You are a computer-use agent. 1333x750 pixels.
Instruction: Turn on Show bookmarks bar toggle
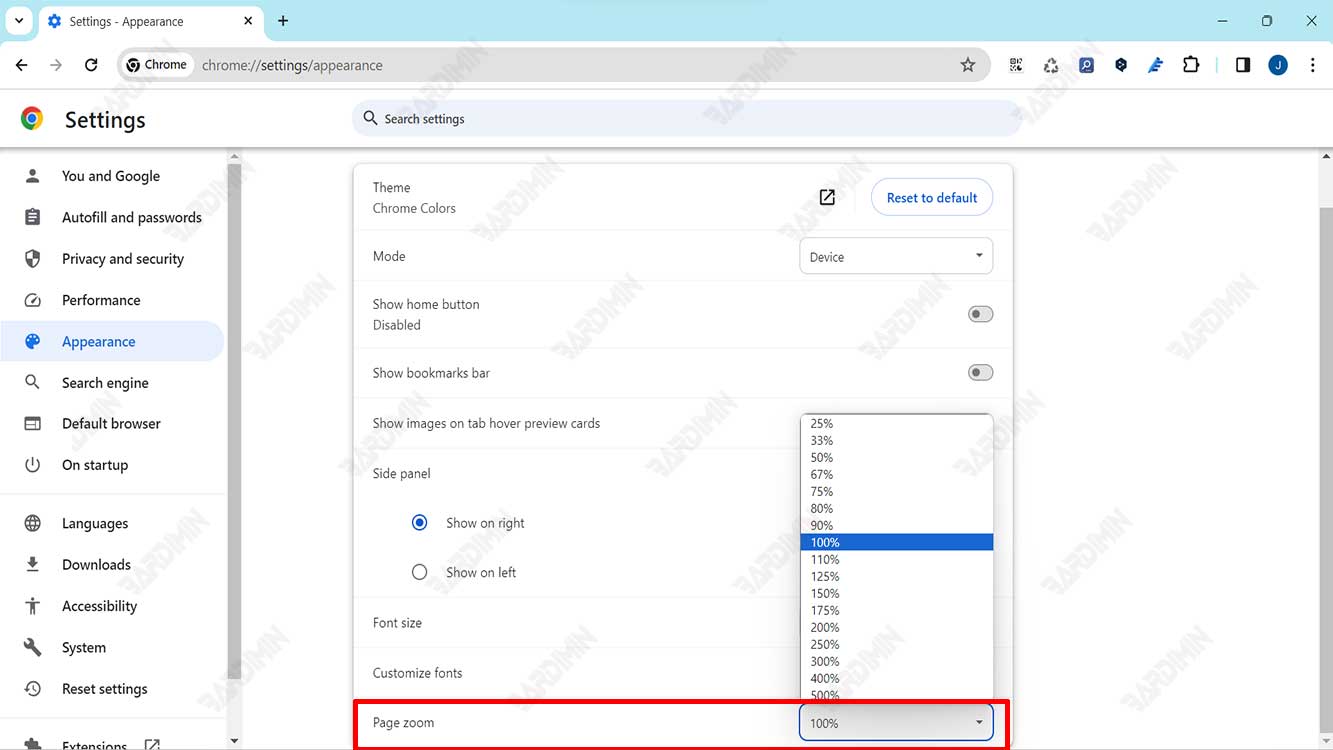pos(980,373)
